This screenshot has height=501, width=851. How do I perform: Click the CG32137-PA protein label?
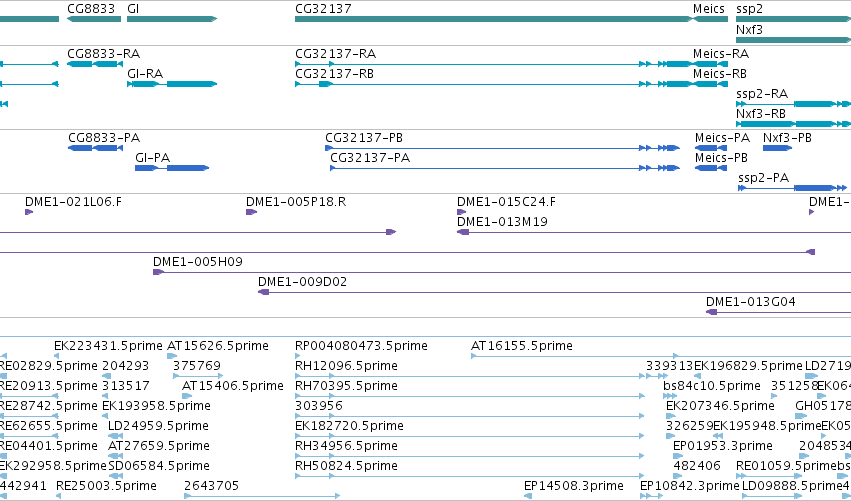(x=370, y=158)
